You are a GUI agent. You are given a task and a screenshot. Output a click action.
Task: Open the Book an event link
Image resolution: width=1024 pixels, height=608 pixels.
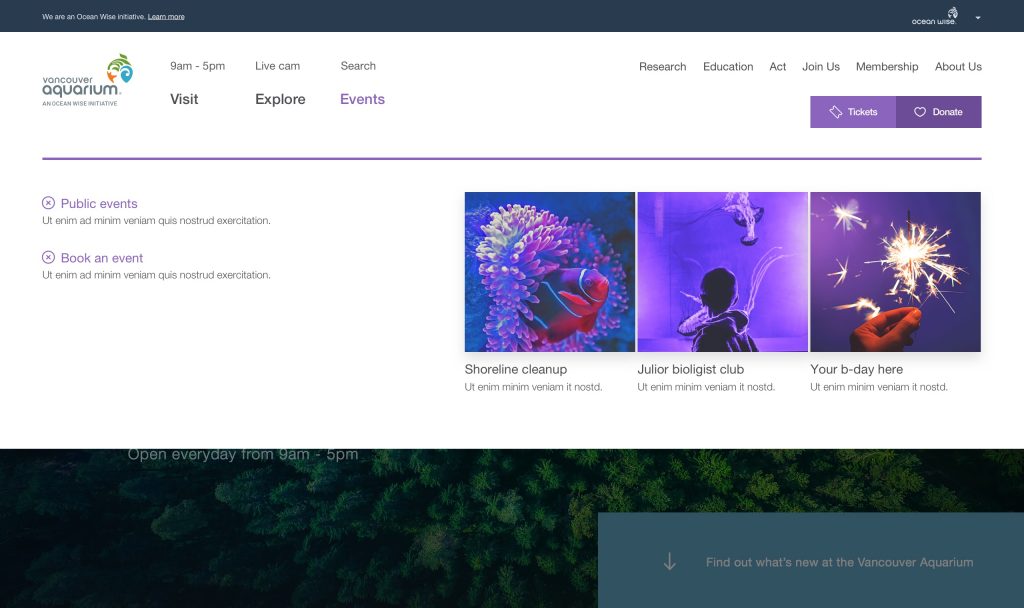click(x=102, y=258)
